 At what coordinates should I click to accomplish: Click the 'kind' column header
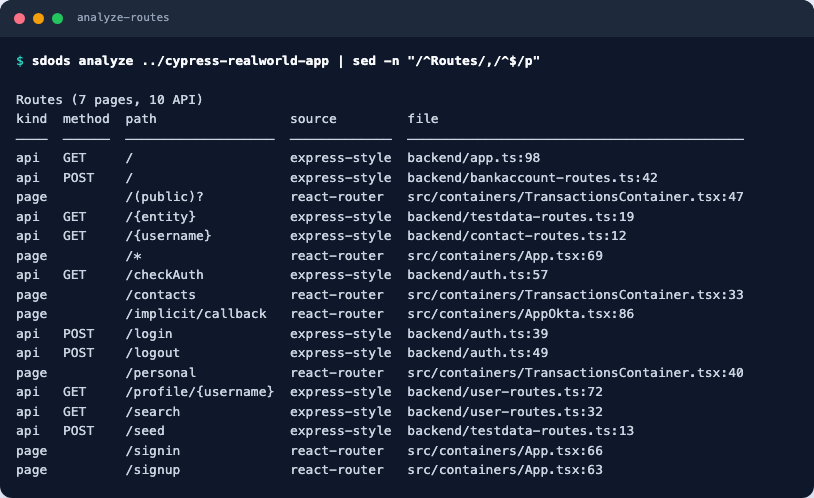tap(32, 119)
